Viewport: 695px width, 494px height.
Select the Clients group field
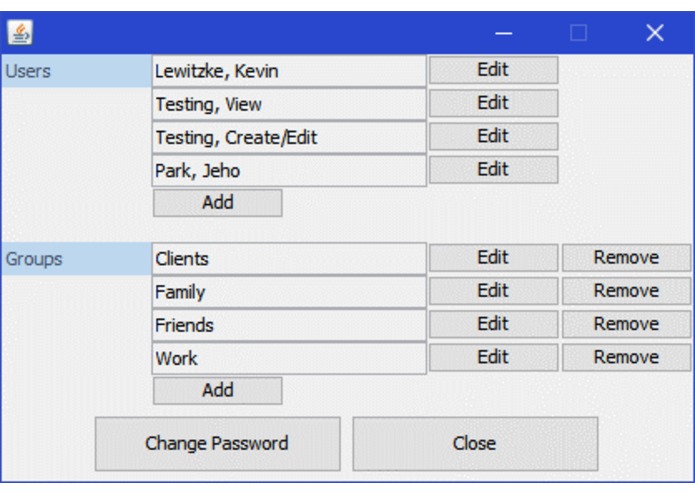[x=289, y=259]
